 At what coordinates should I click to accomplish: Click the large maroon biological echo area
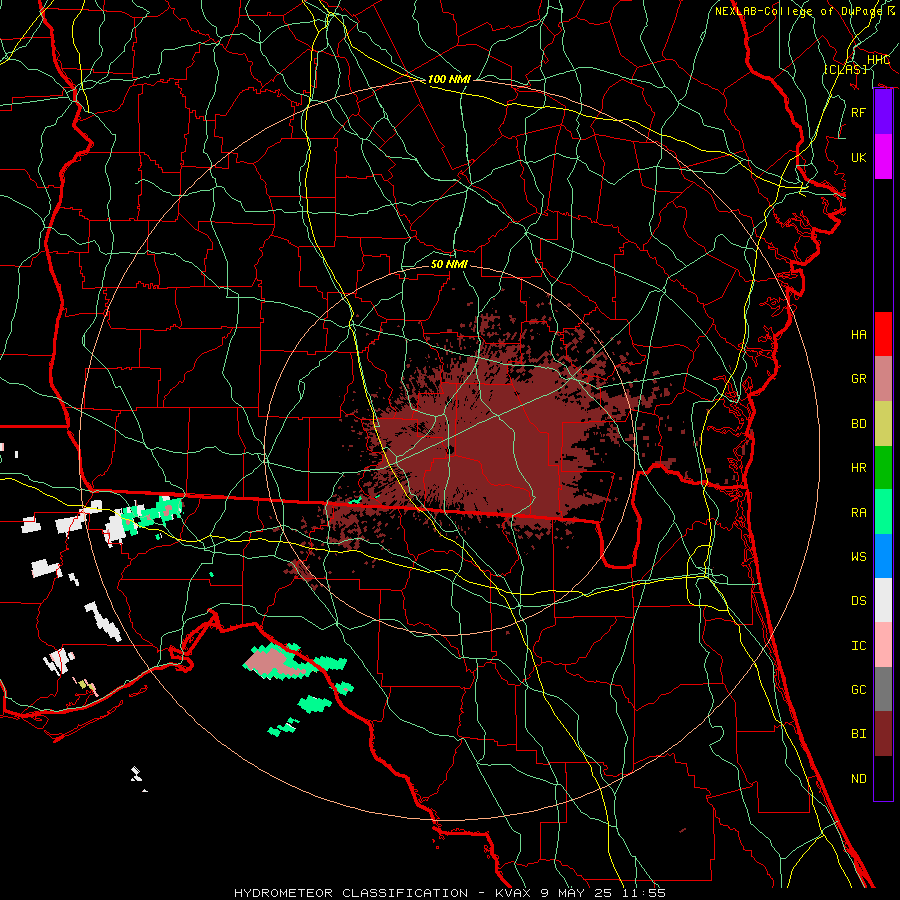488,442
